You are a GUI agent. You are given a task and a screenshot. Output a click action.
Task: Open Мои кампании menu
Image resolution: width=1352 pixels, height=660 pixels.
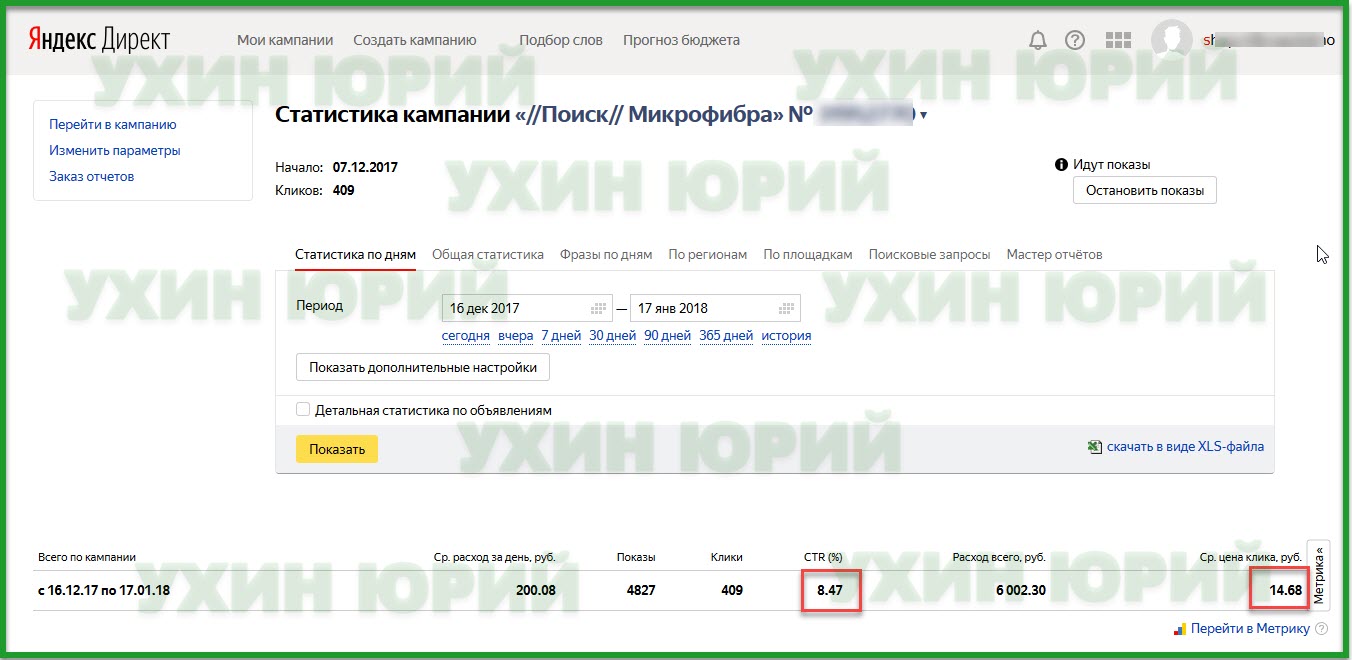coord(285,41)
